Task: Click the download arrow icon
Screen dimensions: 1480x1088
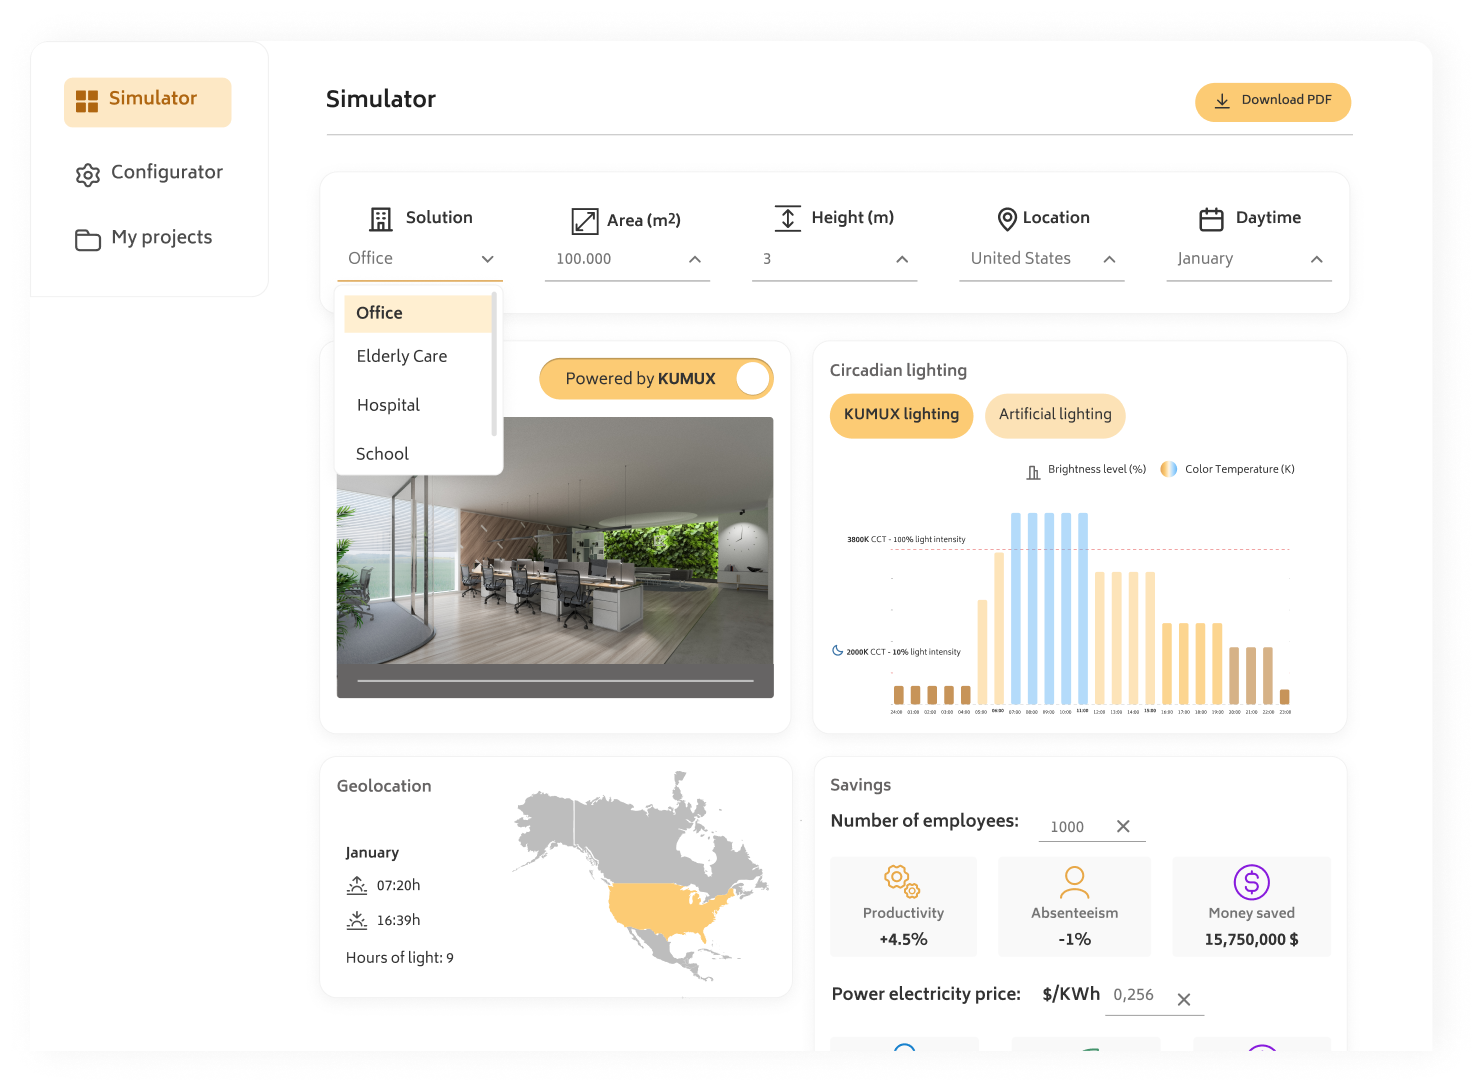Action: coord(1222,101)
